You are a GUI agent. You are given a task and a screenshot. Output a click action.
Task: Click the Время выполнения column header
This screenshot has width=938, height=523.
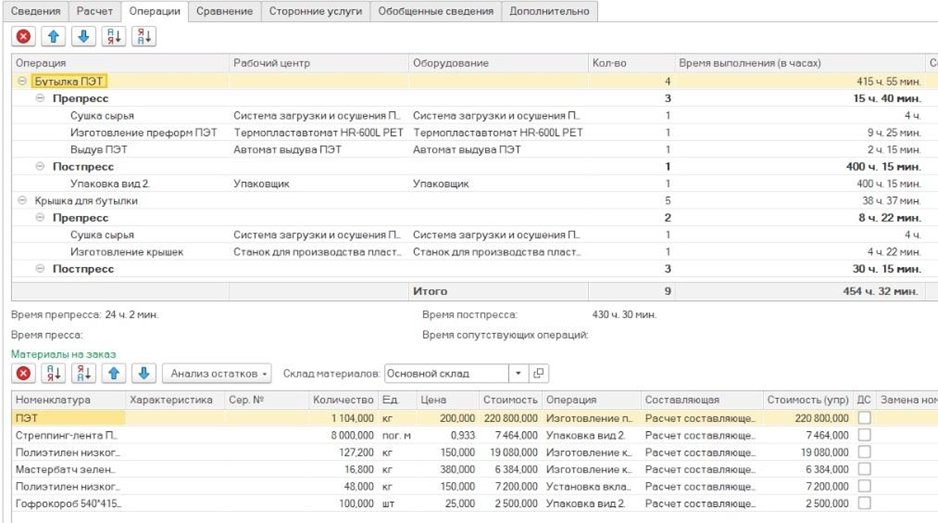(x=750, y=63)
